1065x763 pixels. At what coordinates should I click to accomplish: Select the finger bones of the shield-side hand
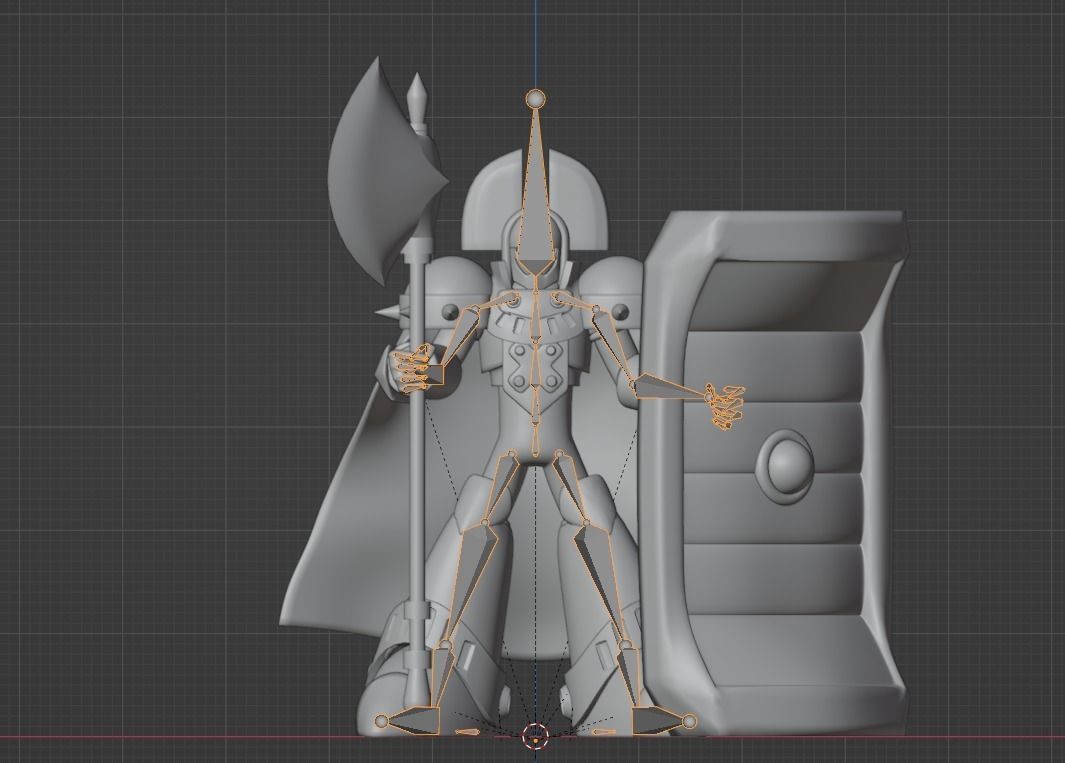click(726, 406)
